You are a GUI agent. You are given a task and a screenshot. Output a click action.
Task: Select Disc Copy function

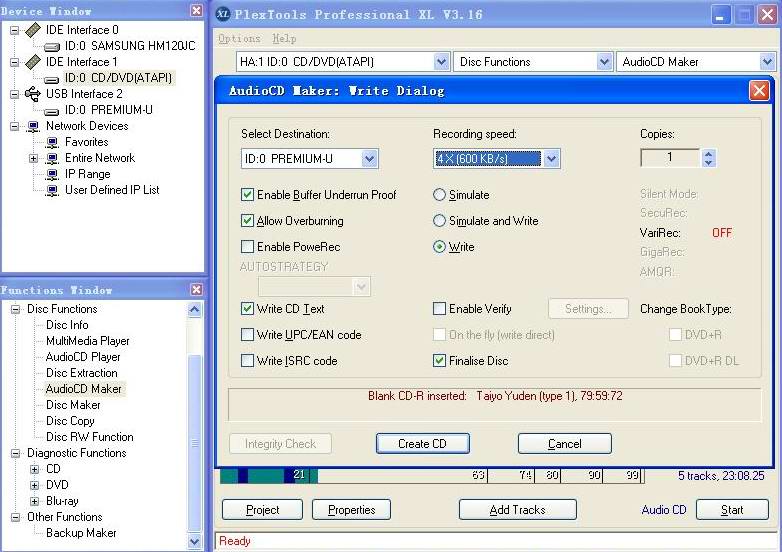[70, 420]
